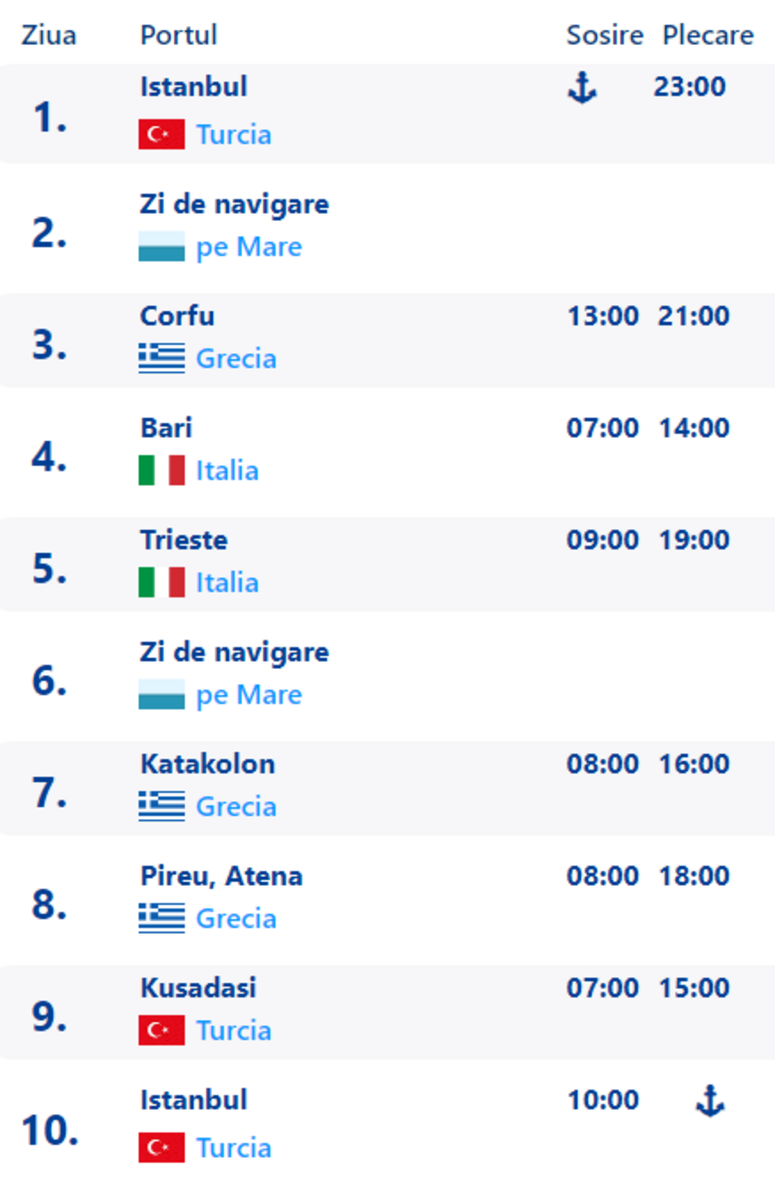Select the Katakolon port name
This screenshot has height=1200, width=775.
(x=208, y=764)
